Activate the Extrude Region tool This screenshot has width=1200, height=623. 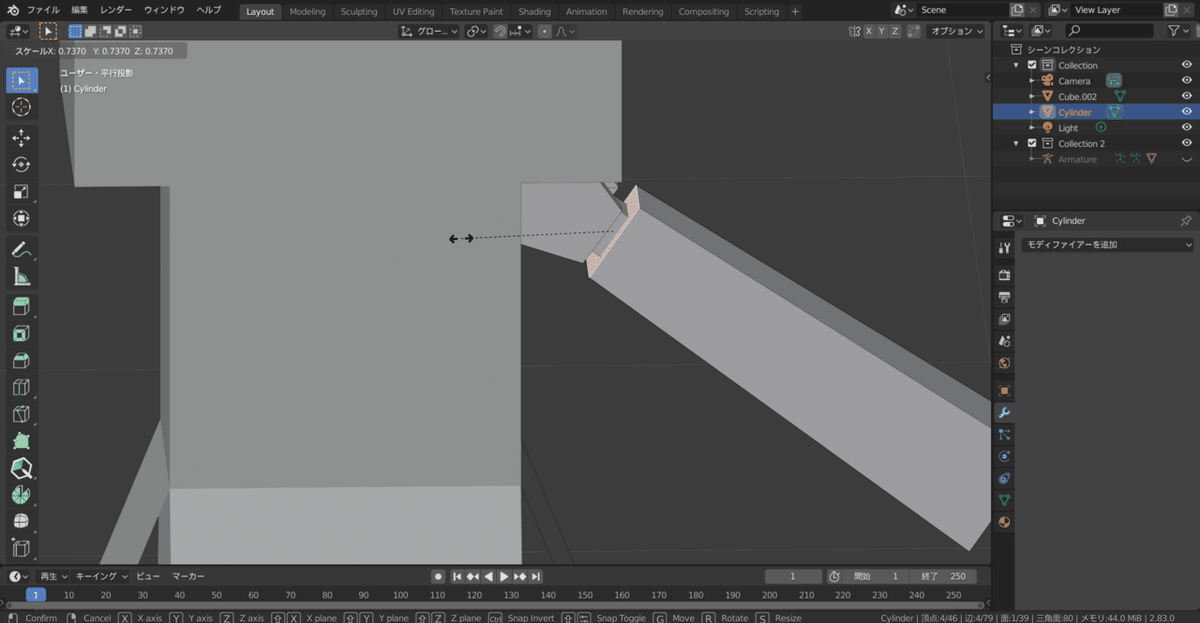tap(21, 307)
